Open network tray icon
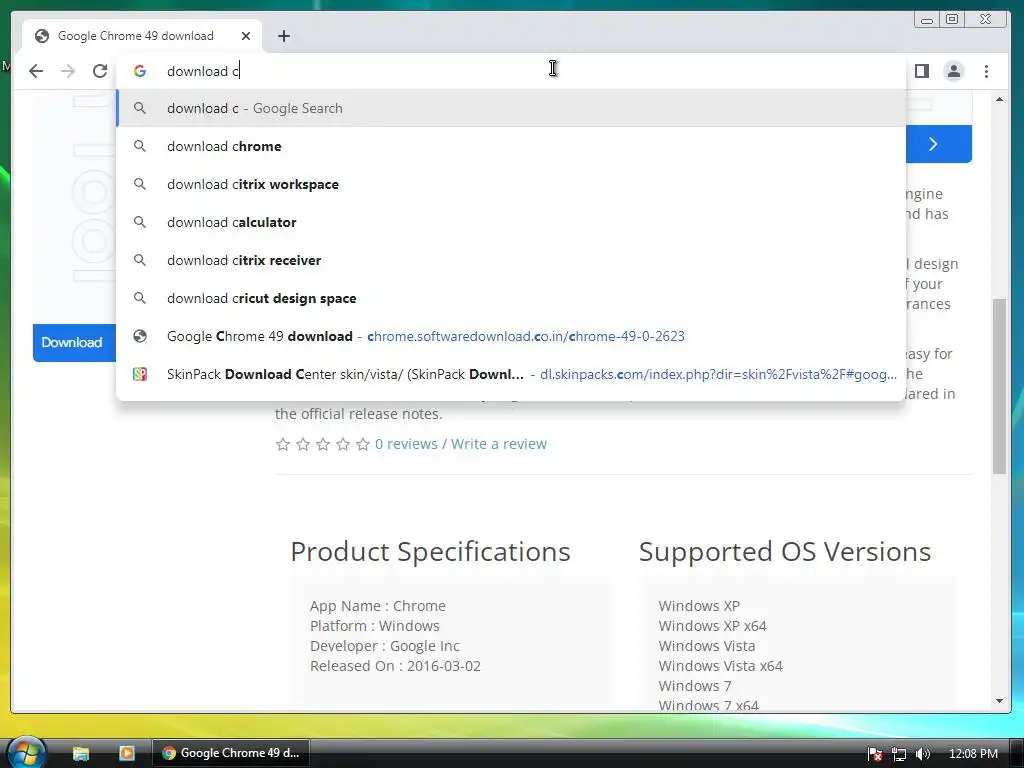Screen dimensions: 1024x768 (899, 754)
